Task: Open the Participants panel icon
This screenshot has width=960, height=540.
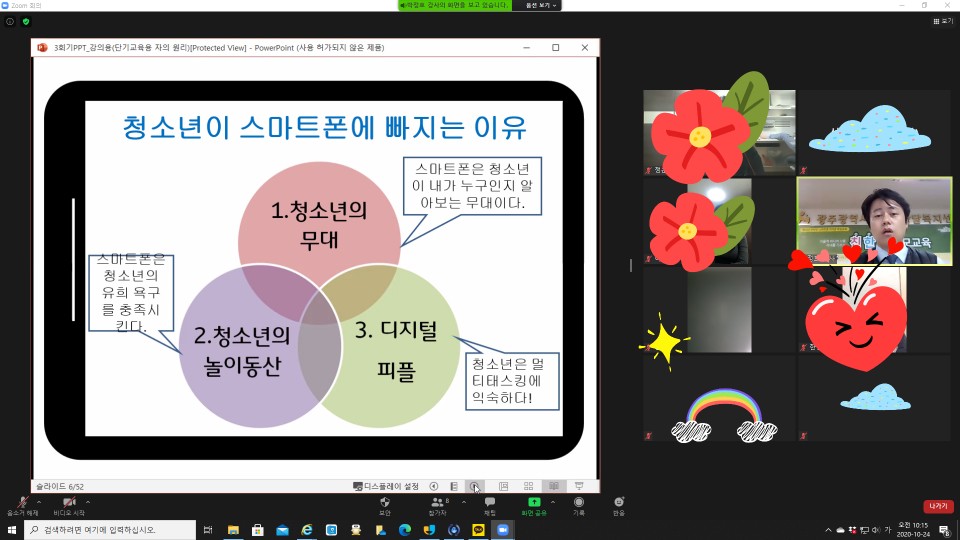Action: (x=437, y=502)
